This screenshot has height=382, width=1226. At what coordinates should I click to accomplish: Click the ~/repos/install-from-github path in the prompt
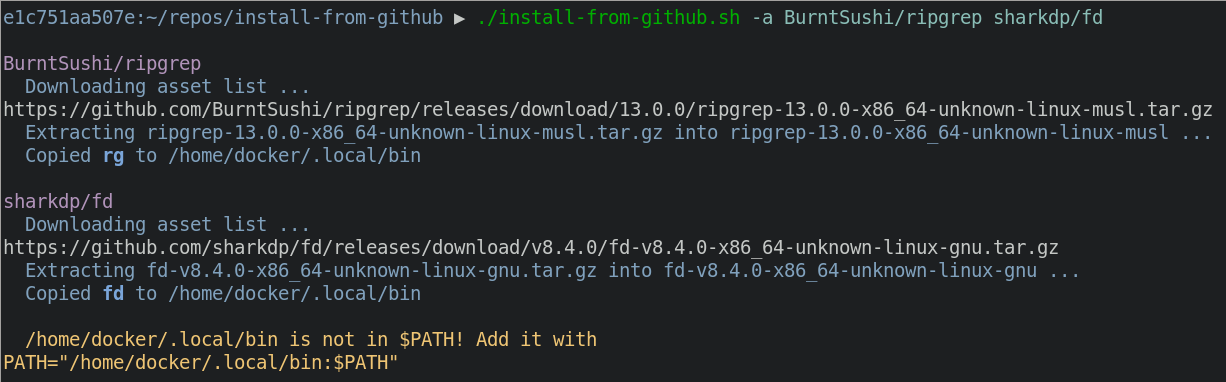coord(295,17)
